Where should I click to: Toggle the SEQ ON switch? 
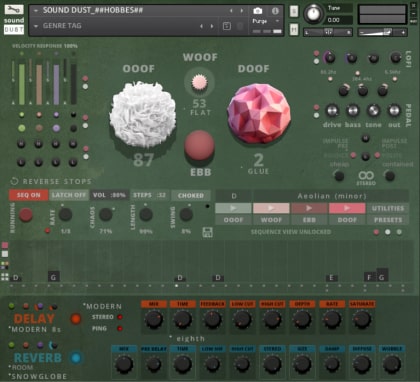coord(29,195)
